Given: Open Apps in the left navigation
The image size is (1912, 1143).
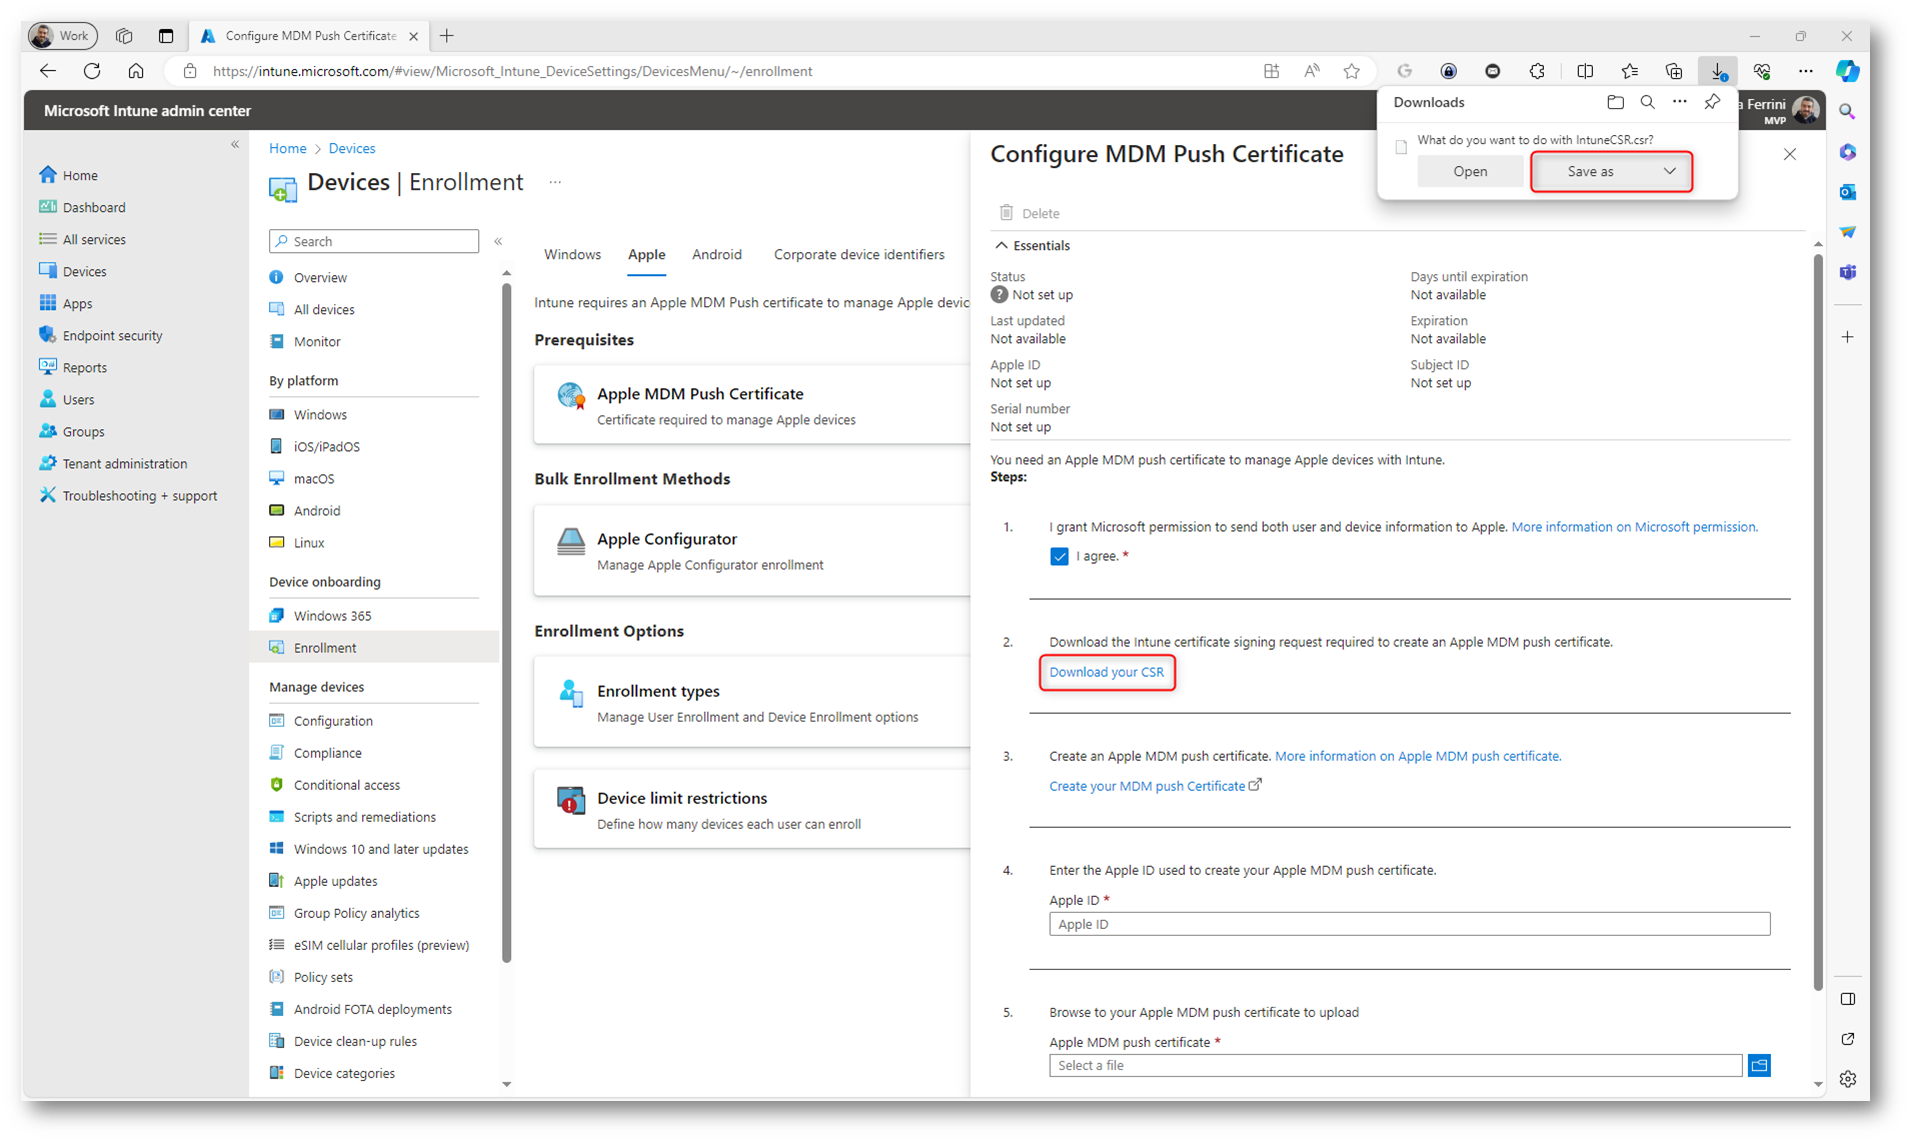Looking at the screenshot, I should pyautogui.click(x=77, y=303).
